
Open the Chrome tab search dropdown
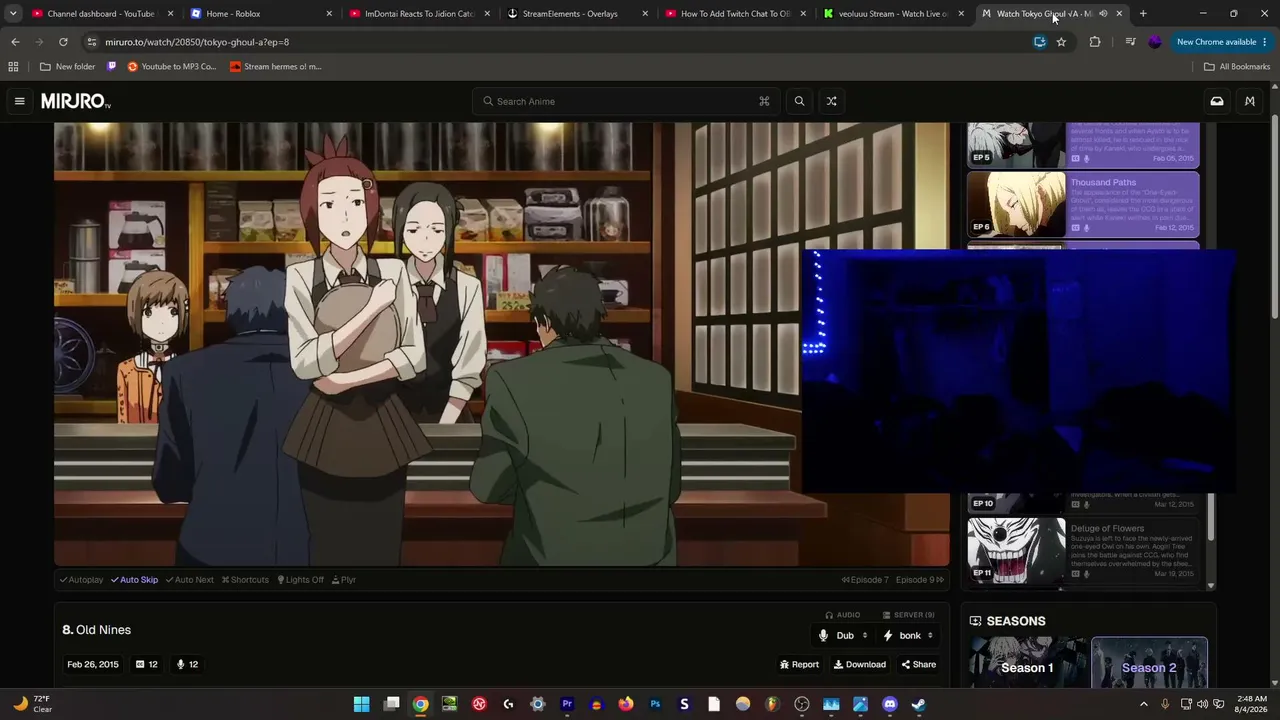pyautogui.click(x=13, y=14)
